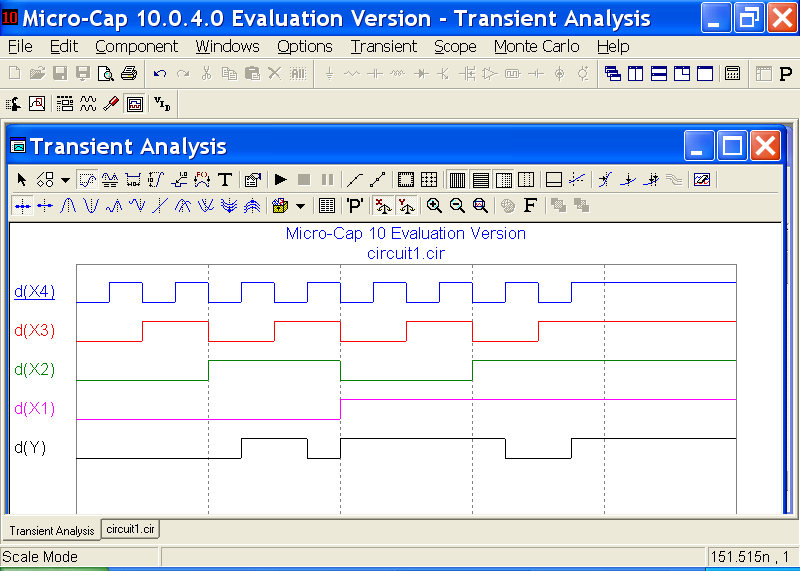Select the horizontal tag mode tool

point(133,180)
